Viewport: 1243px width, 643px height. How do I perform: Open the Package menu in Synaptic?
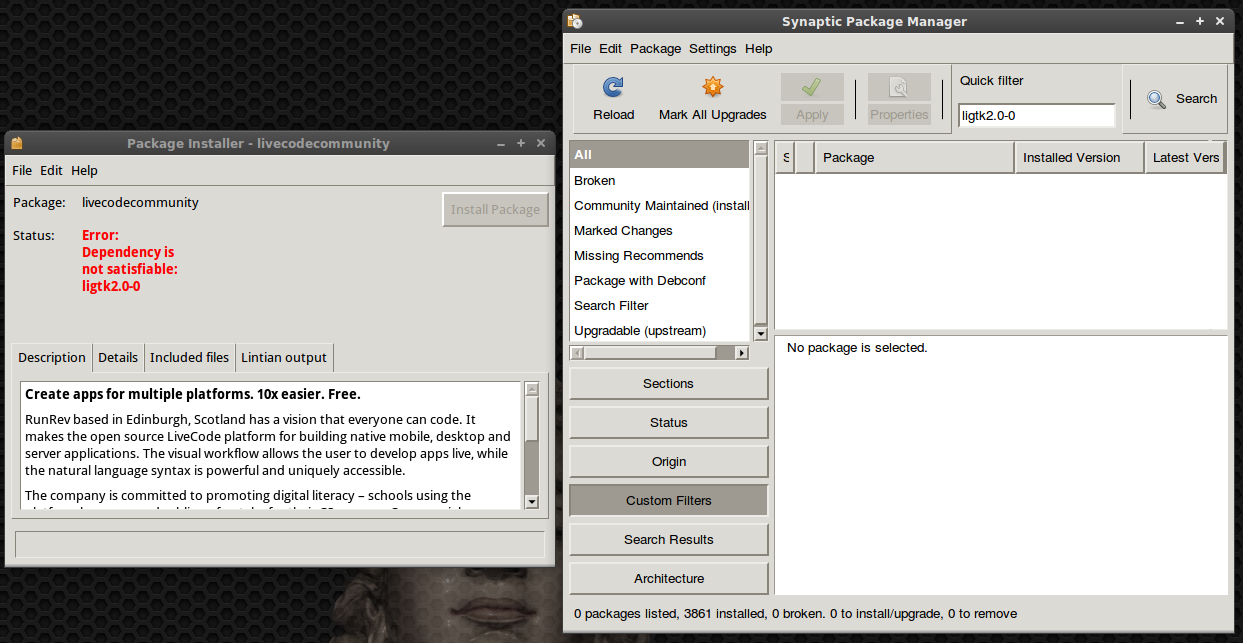(655, 48)
